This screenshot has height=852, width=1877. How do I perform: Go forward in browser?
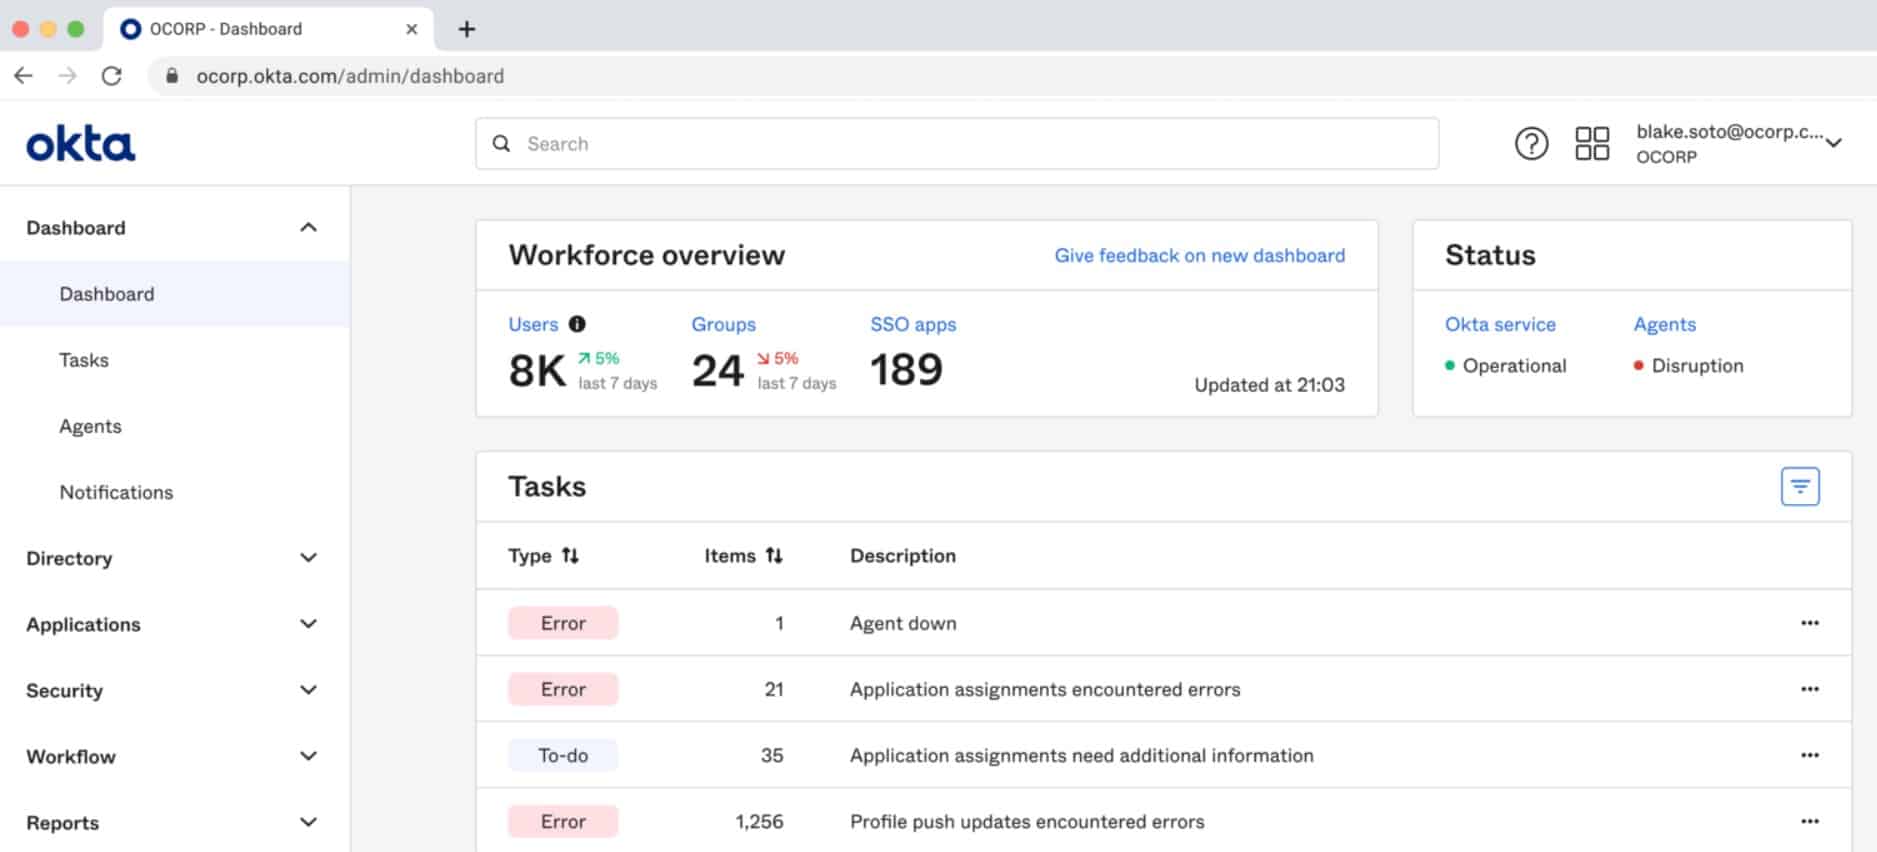(67, 76)
